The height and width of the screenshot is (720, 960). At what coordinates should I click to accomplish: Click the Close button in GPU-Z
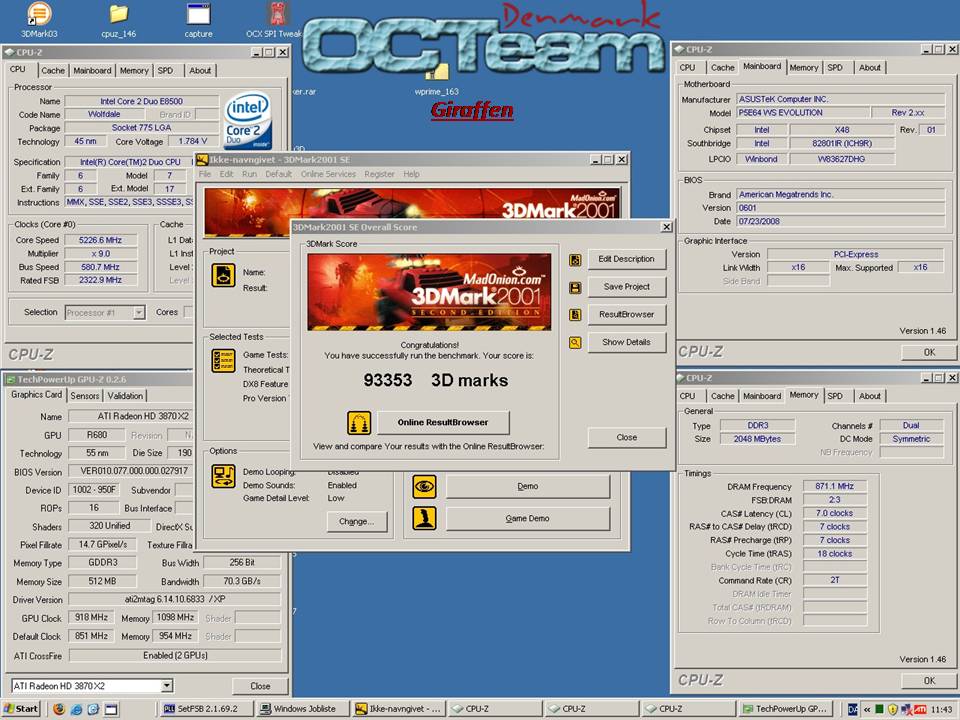pyautogui.click(x=260, y=686)
